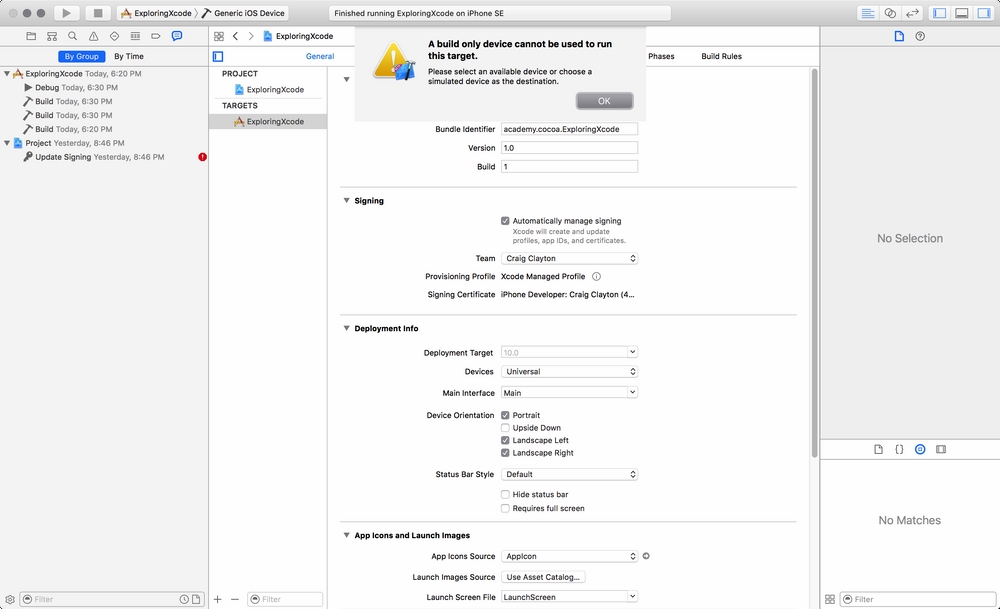Hide the Utilities panel toggle

pyautogui.click(x=984, y=13)
